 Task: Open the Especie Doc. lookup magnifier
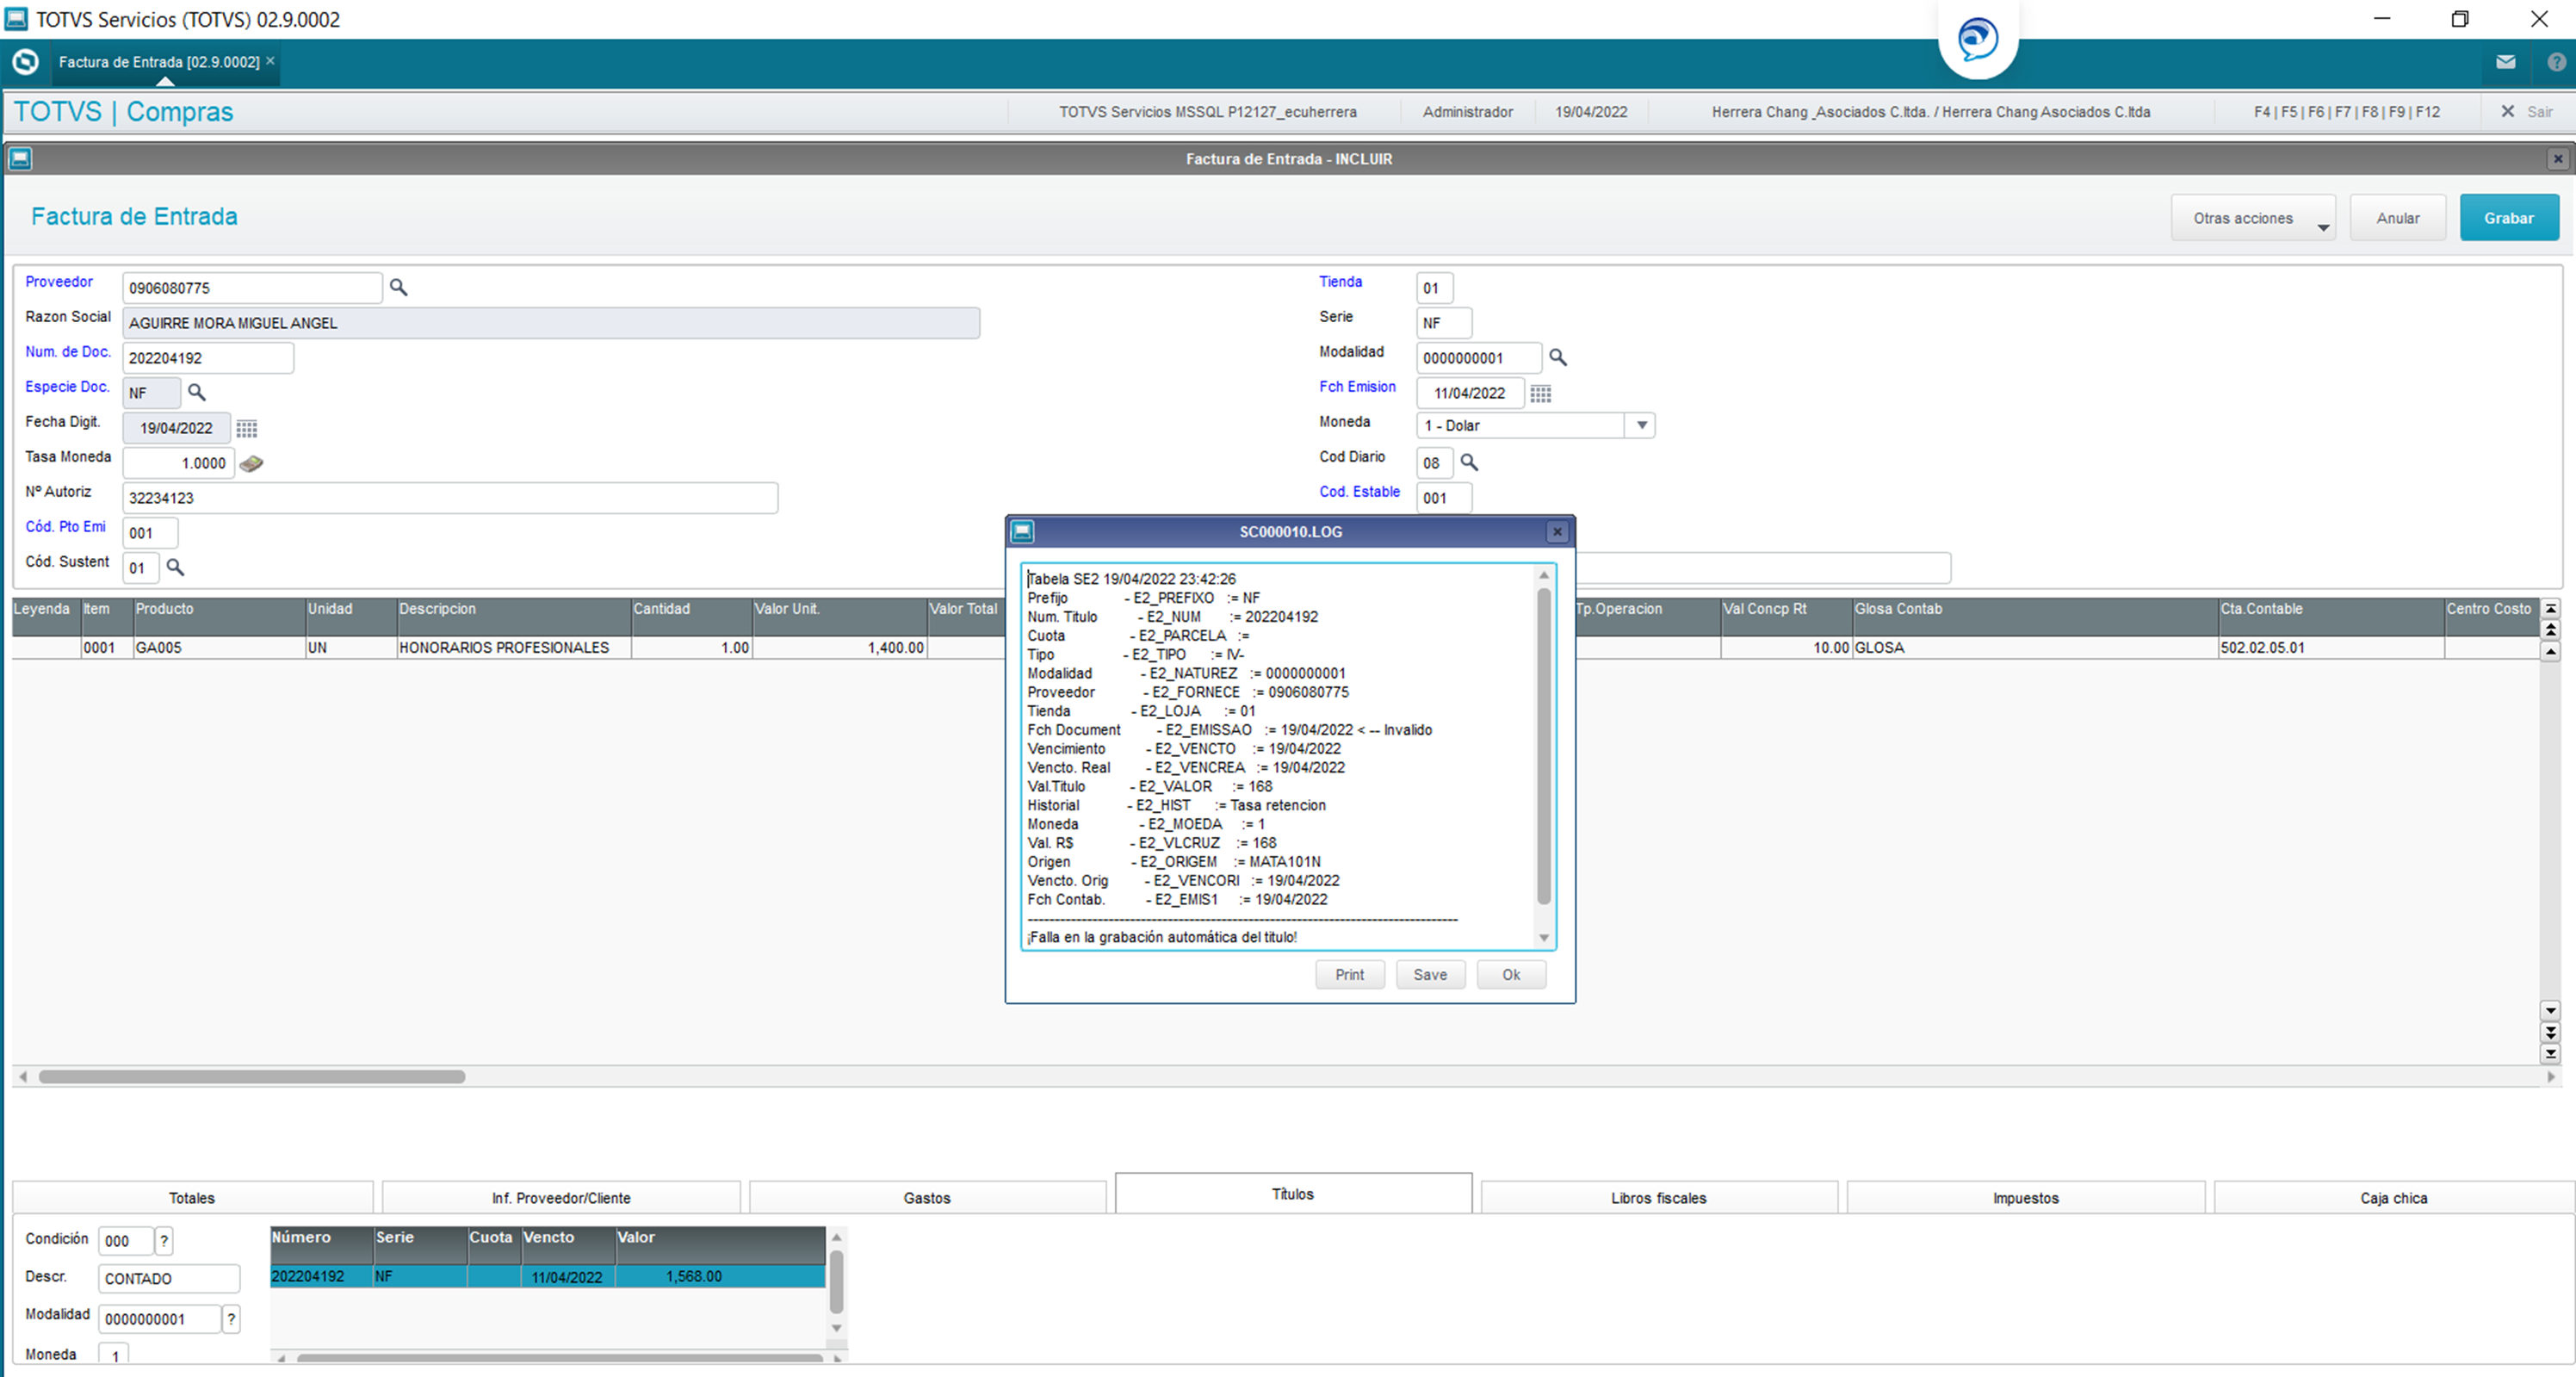(196, 392)
